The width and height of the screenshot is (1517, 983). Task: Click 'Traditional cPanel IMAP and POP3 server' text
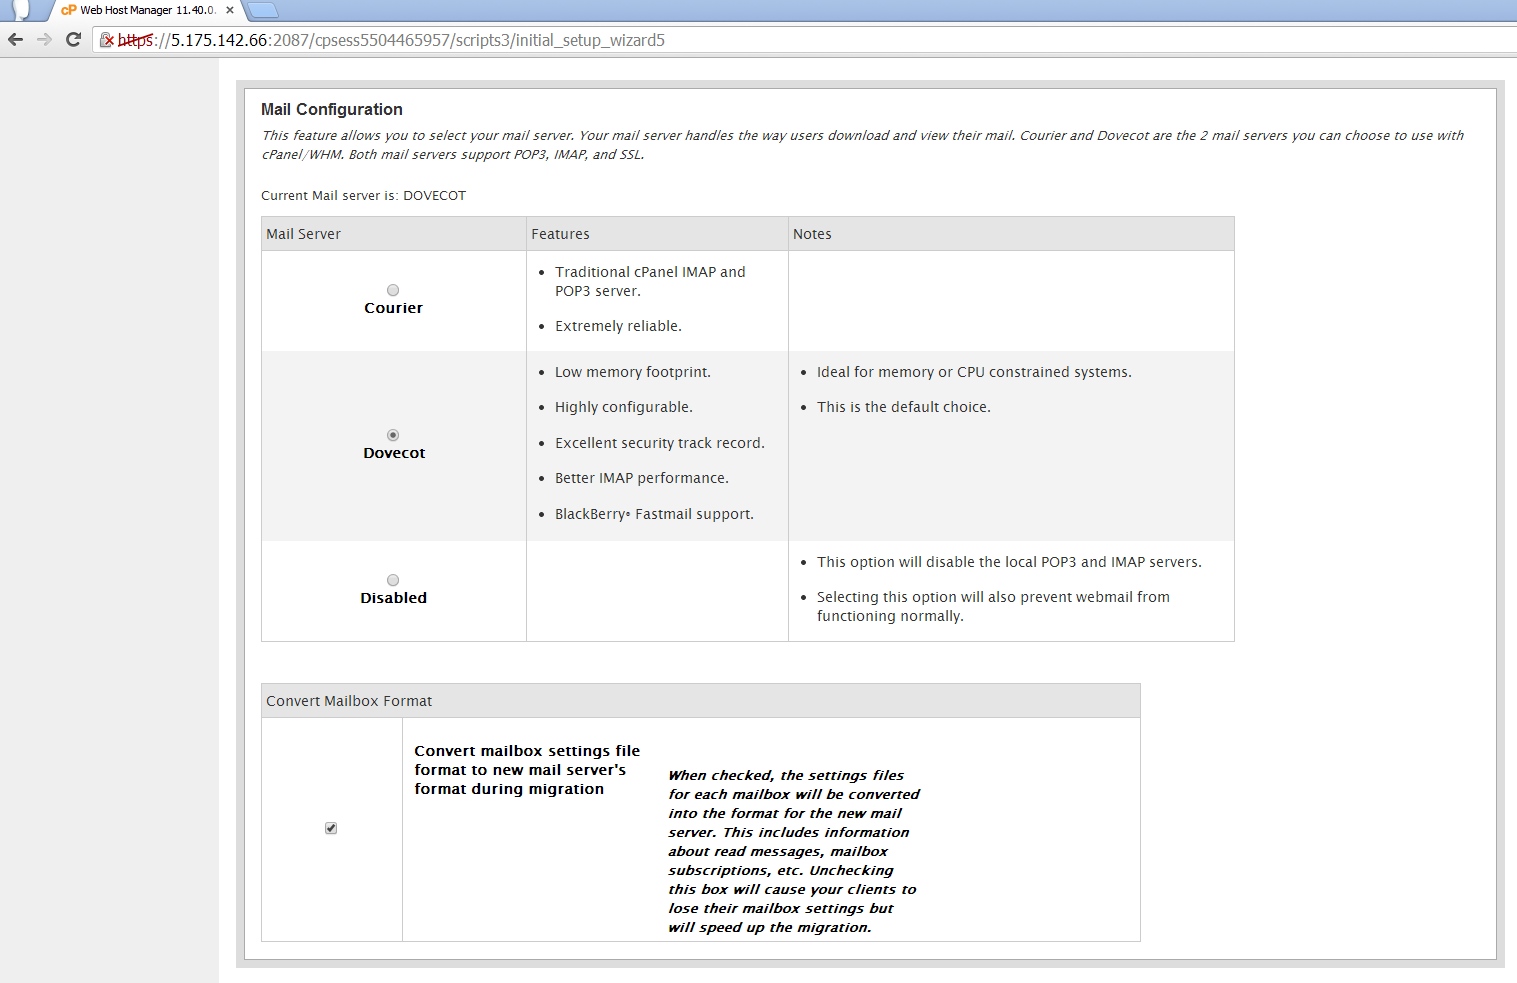pyautogui.click(x=650, y=281)
